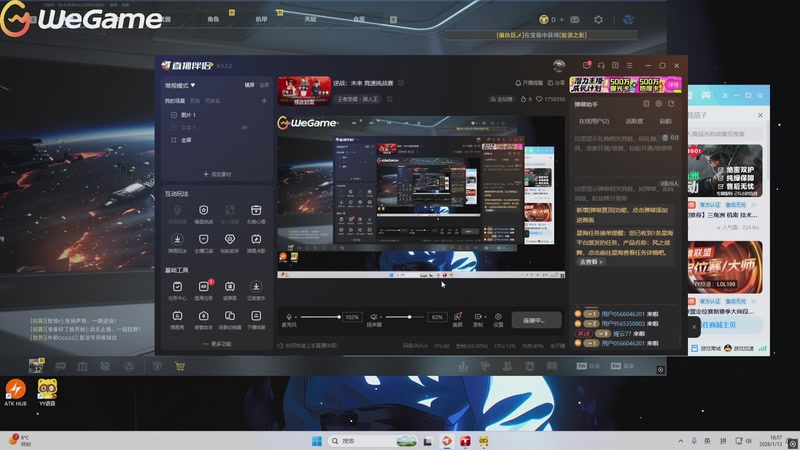The height and width of the screenshot is (450, 800).
Task: Open Windows Start button on taskbar
Action: (317, 441)
